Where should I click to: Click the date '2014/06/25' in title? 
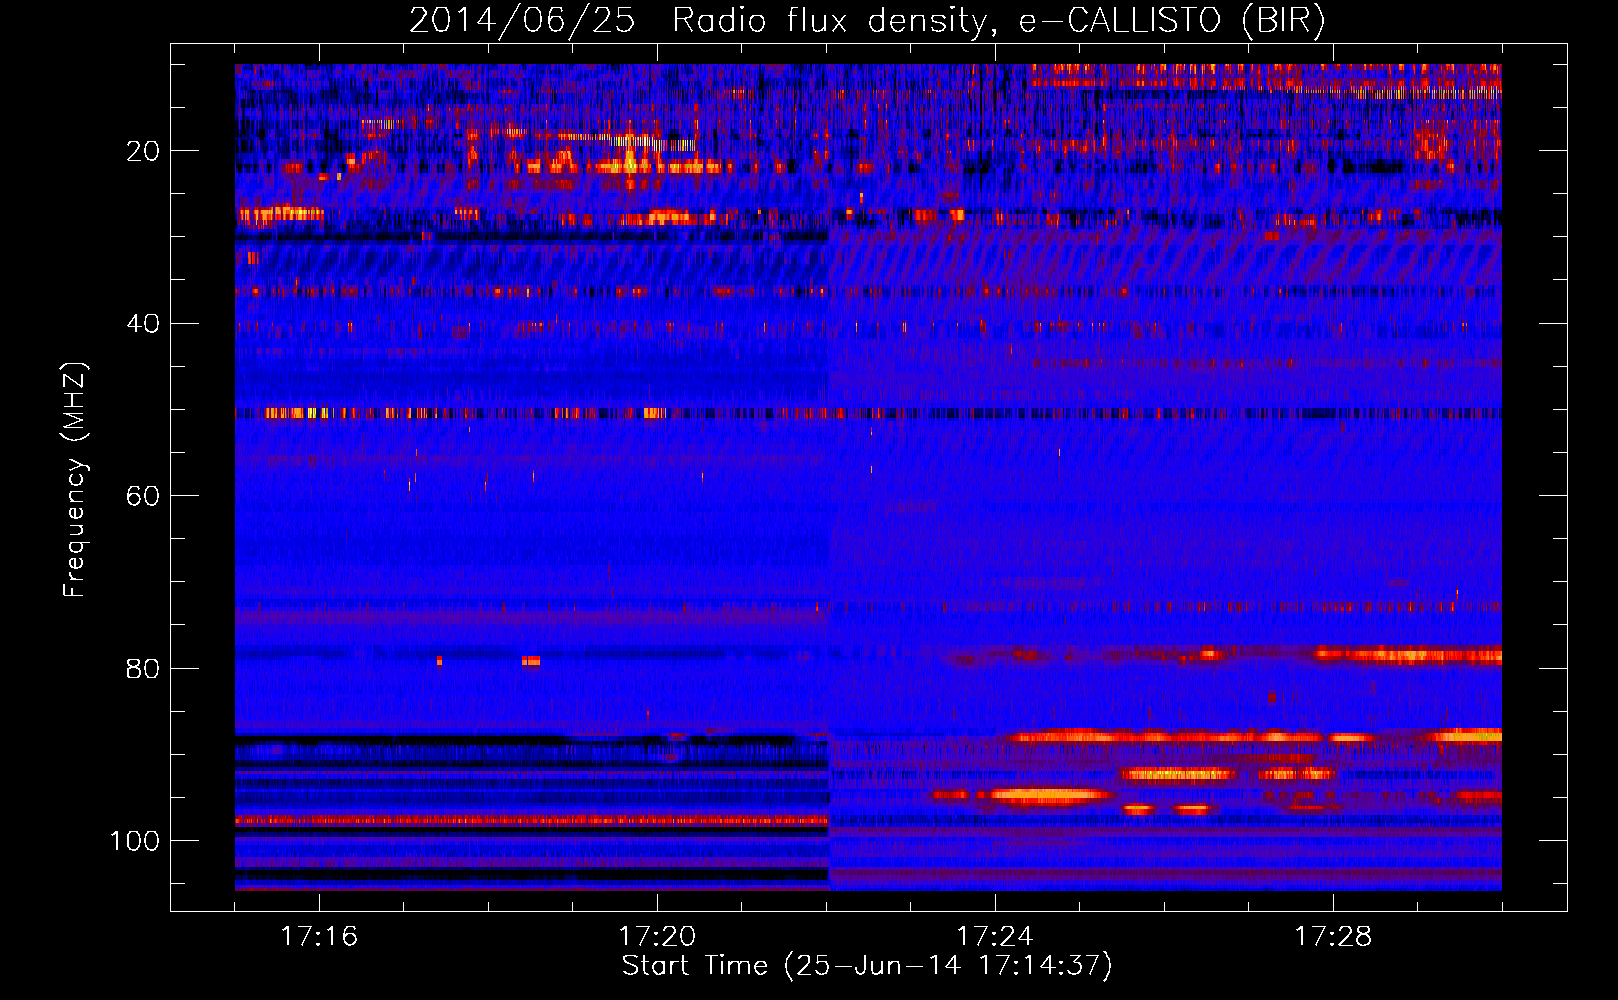[522, 21]
